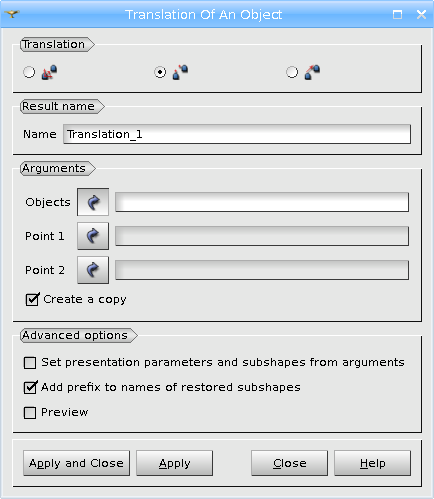Click the two points translation icon
Screen dimensions: 434x499
click(180, 72)
